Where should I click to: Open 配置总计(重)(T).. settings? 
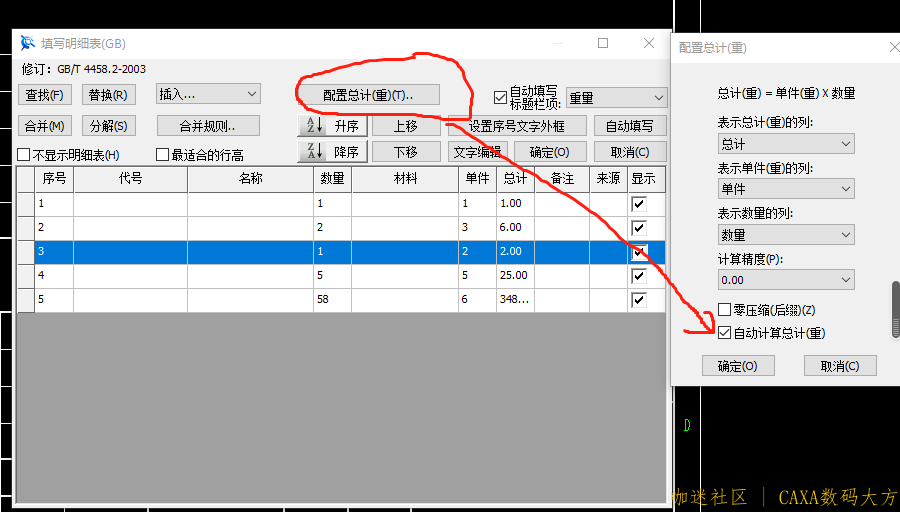(368, 95)
